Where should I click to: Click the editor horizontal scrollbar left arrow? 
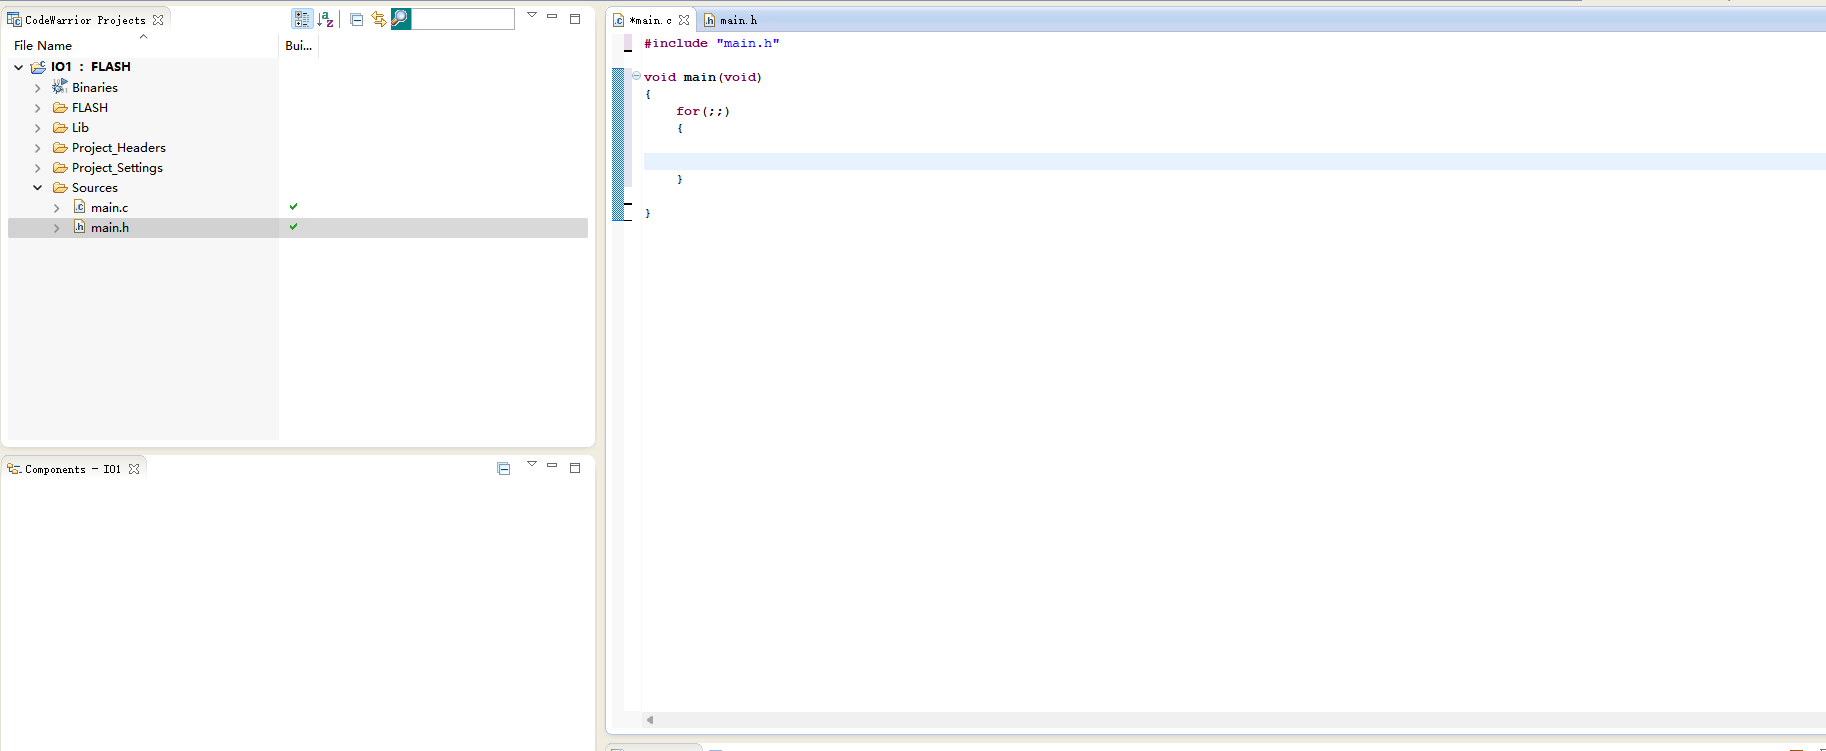pos(650,720)
